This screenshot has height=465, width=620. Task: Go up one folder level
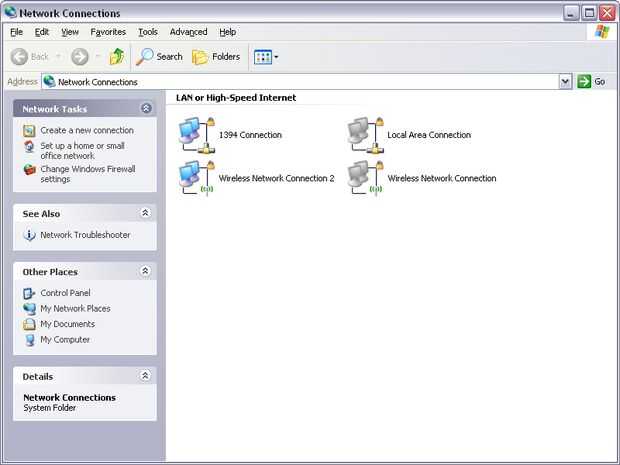coord(117,57)
